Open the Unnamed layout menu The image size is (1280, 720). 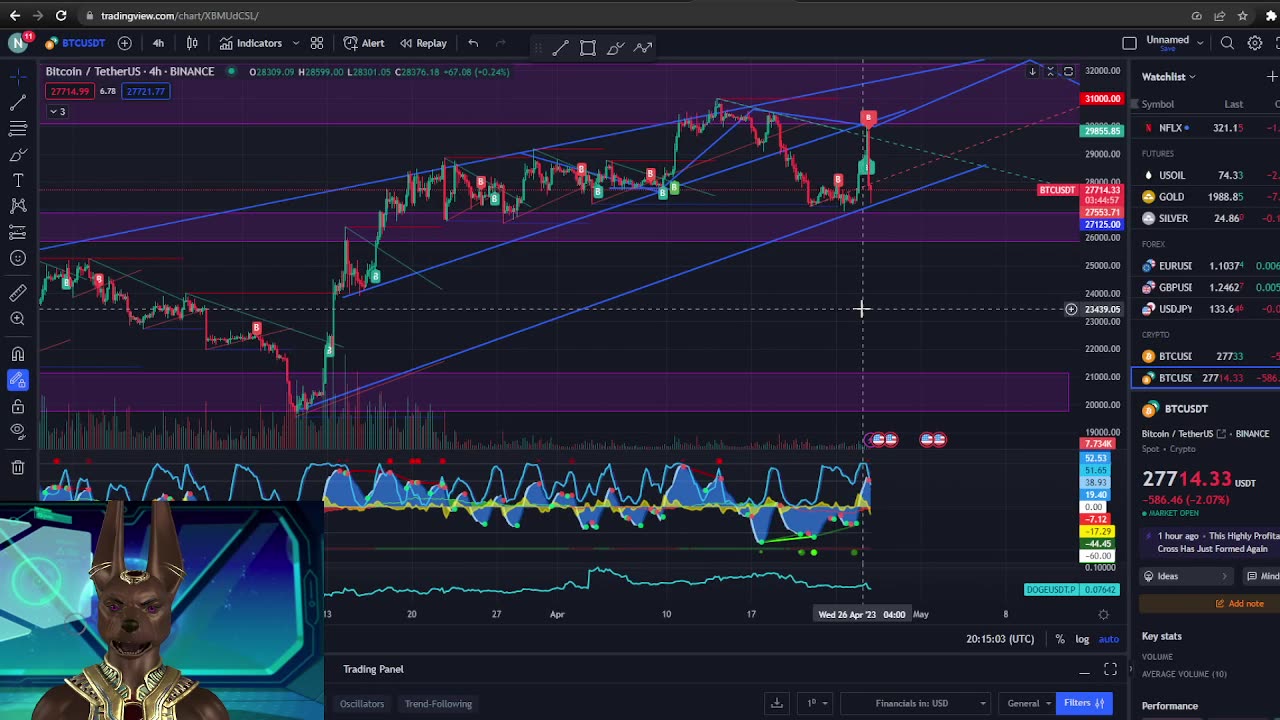pyautogui.click(x=1174, y=43)
